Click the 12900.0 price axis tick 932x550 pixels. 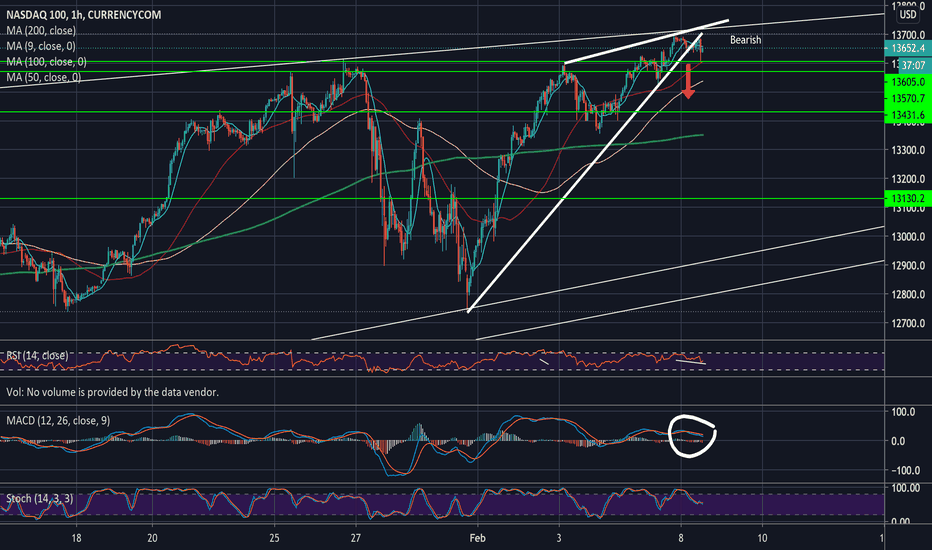908,265
